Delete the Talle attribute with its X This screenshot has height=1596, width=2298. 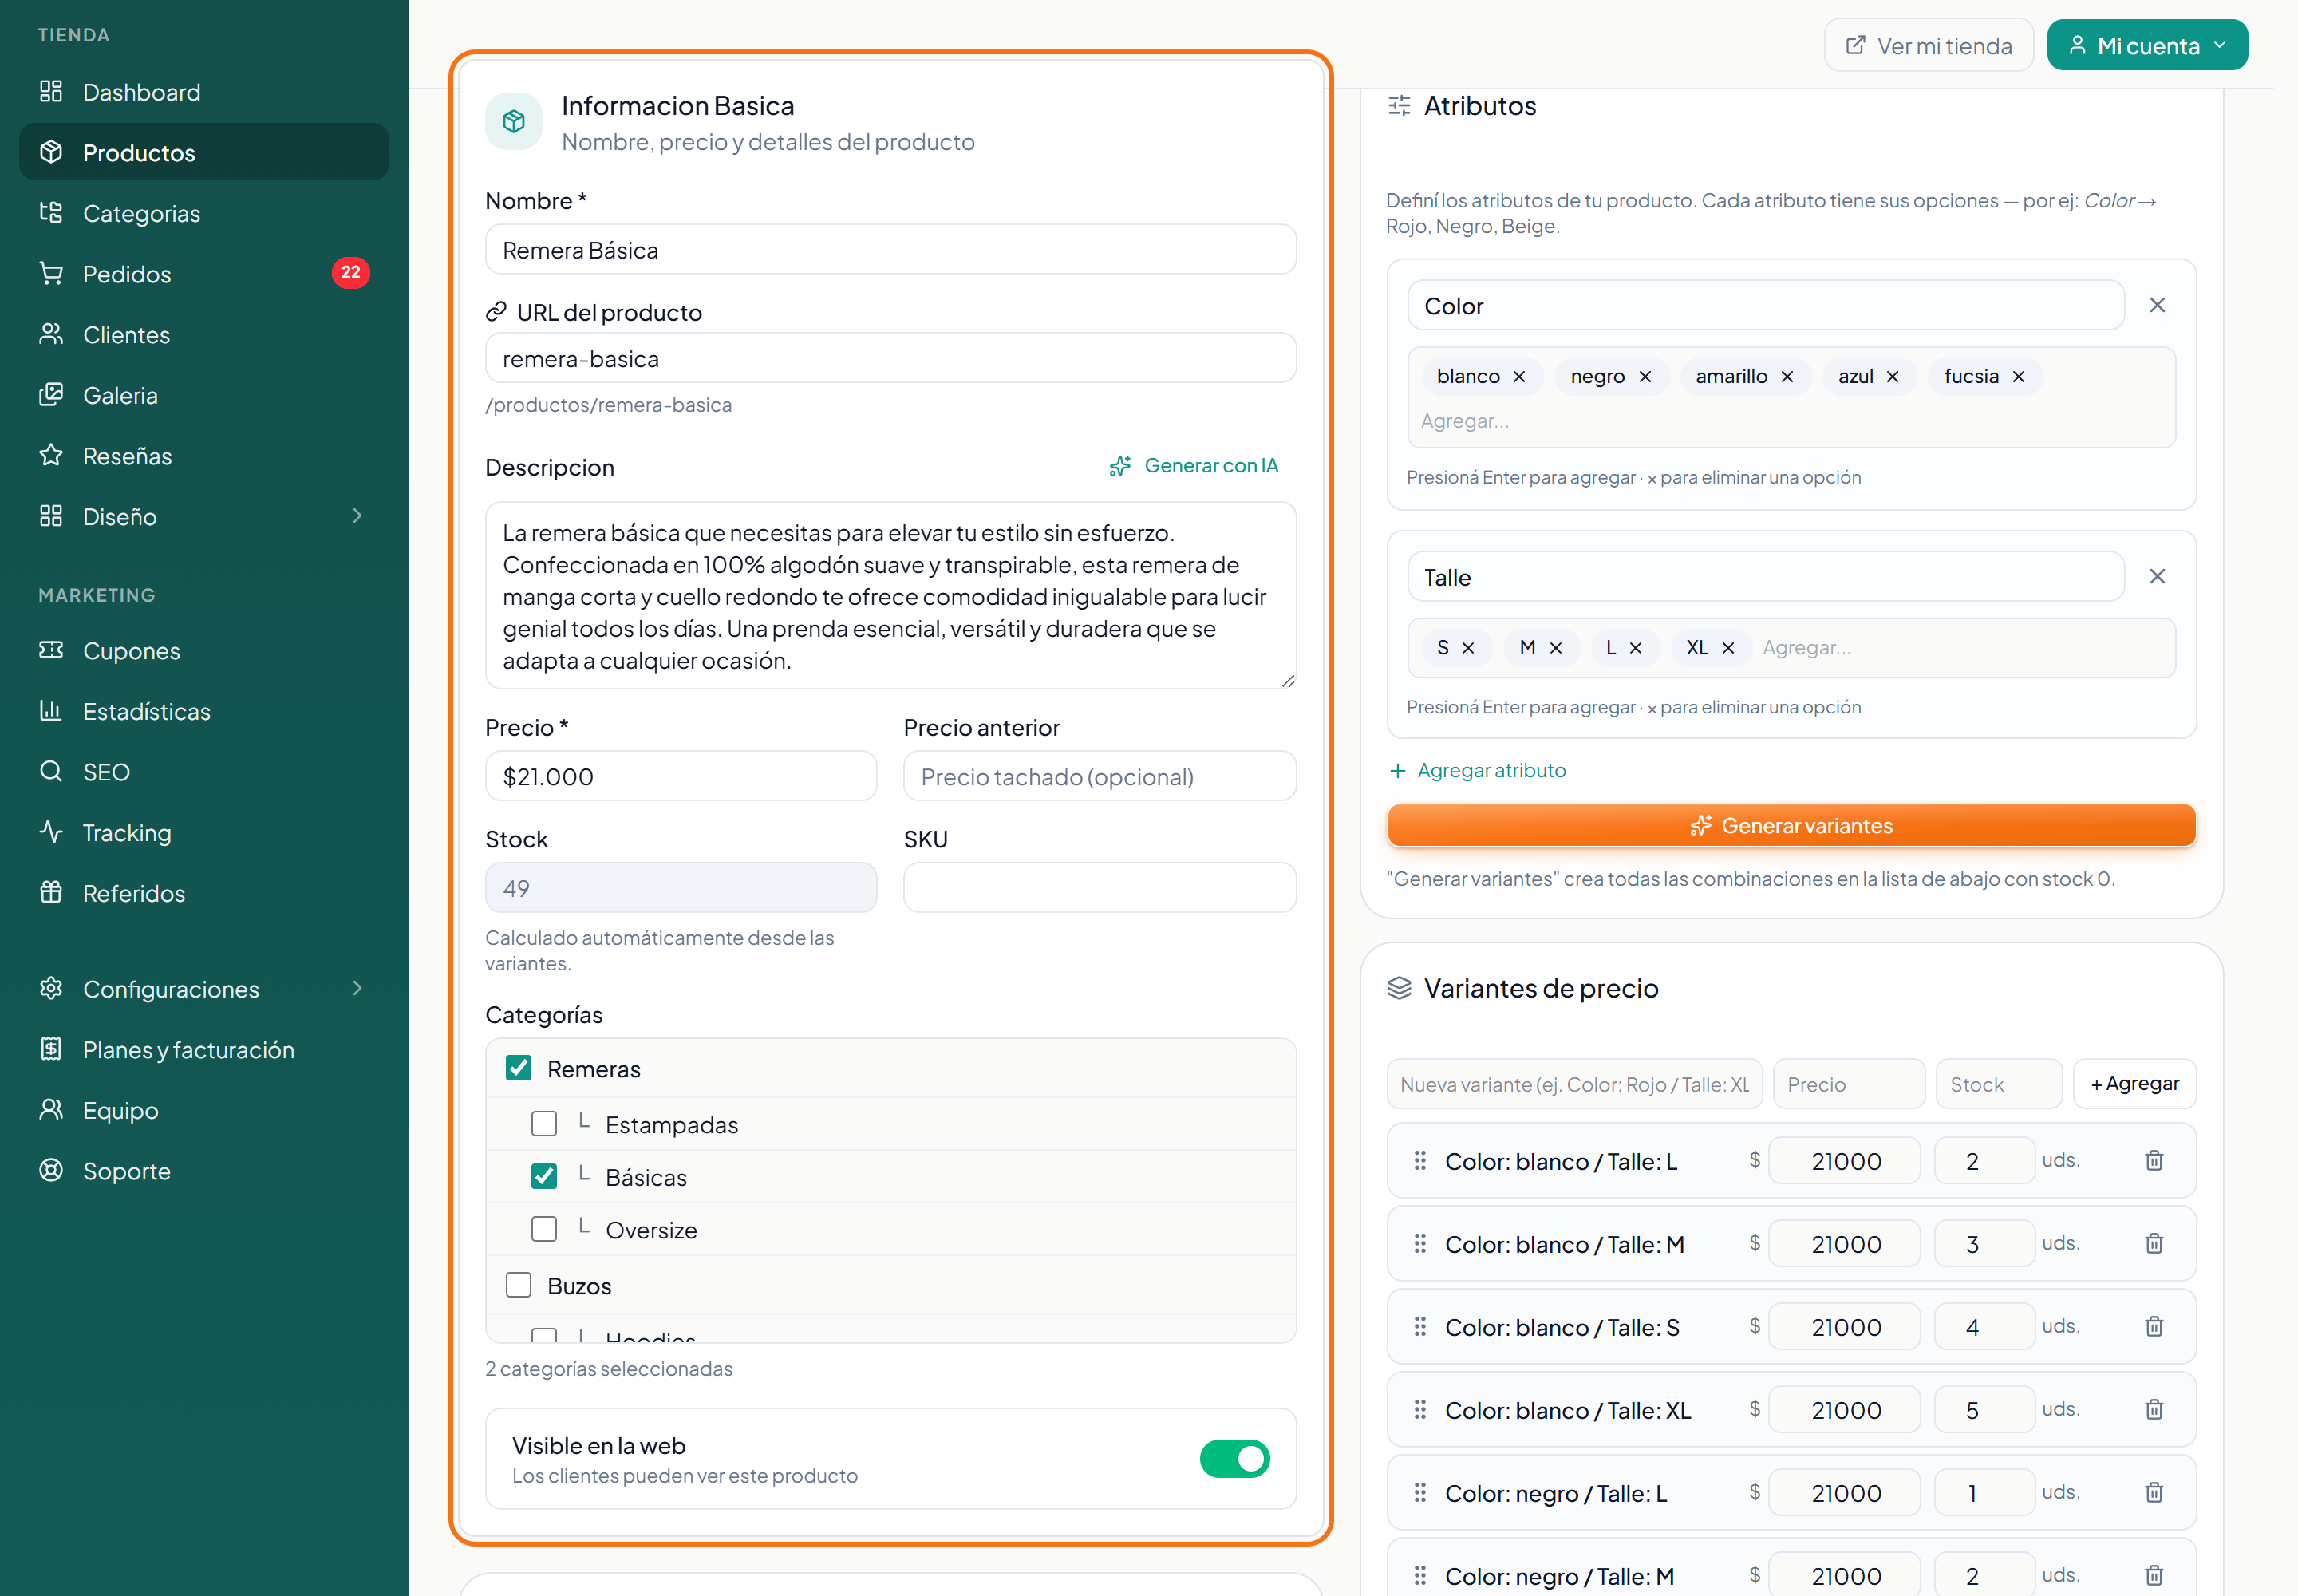coord(2157,576)
